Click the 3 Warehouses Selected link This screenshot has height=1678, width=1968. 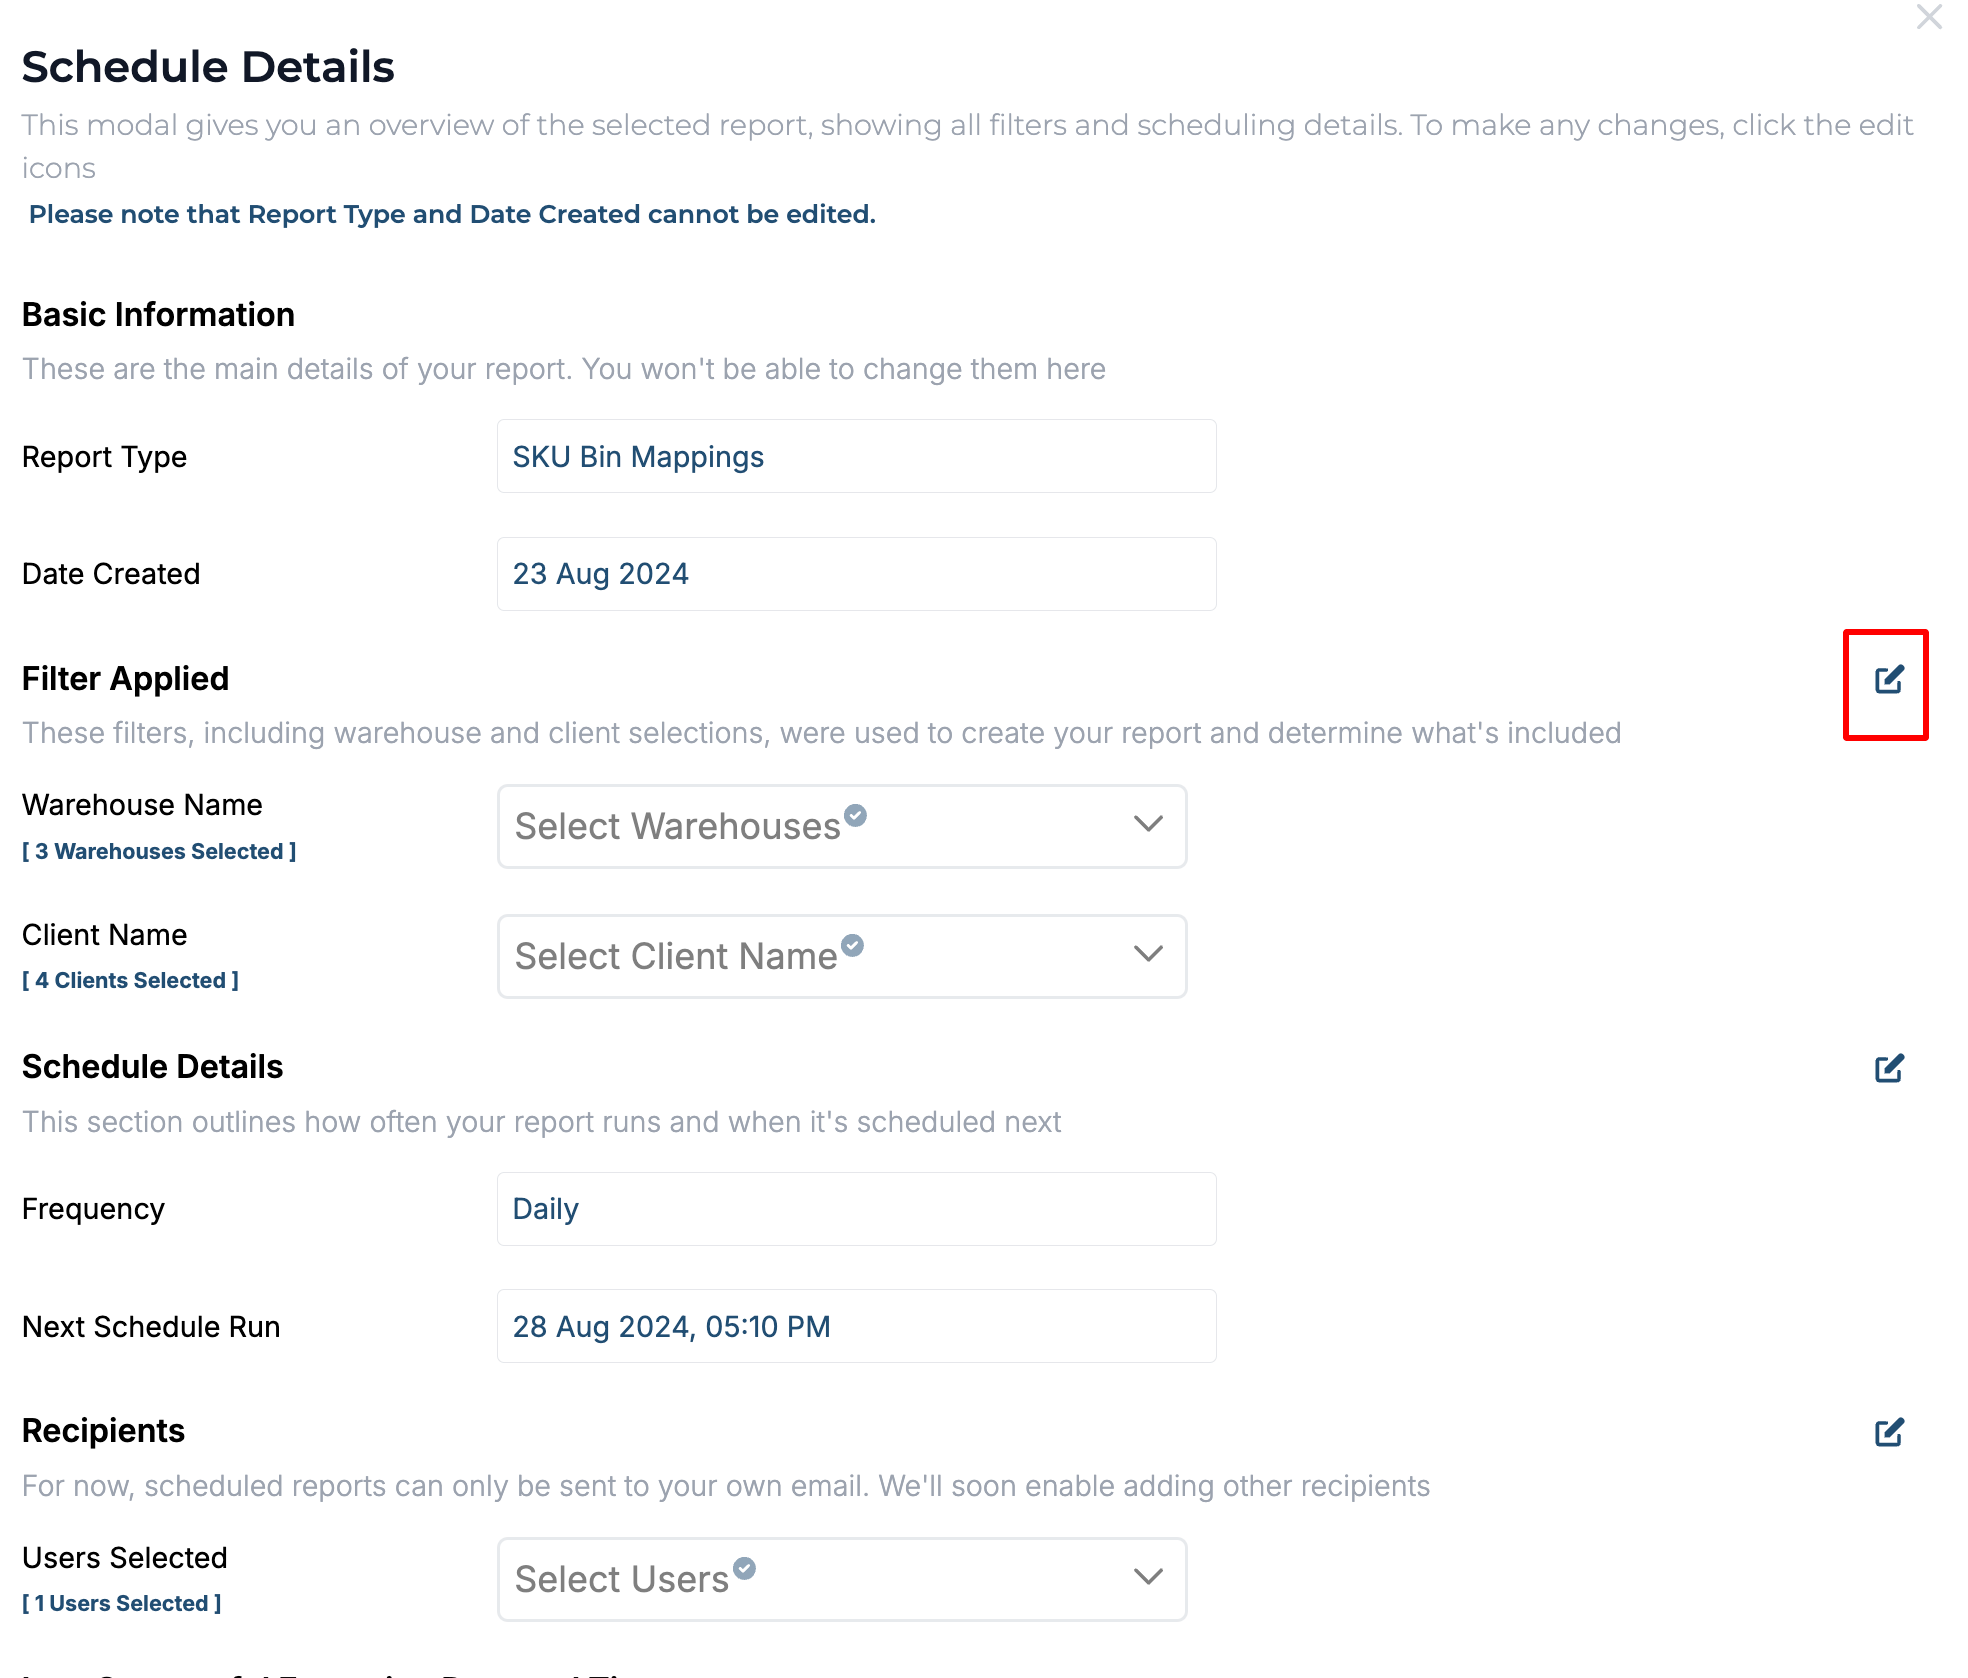pos(160,851)
